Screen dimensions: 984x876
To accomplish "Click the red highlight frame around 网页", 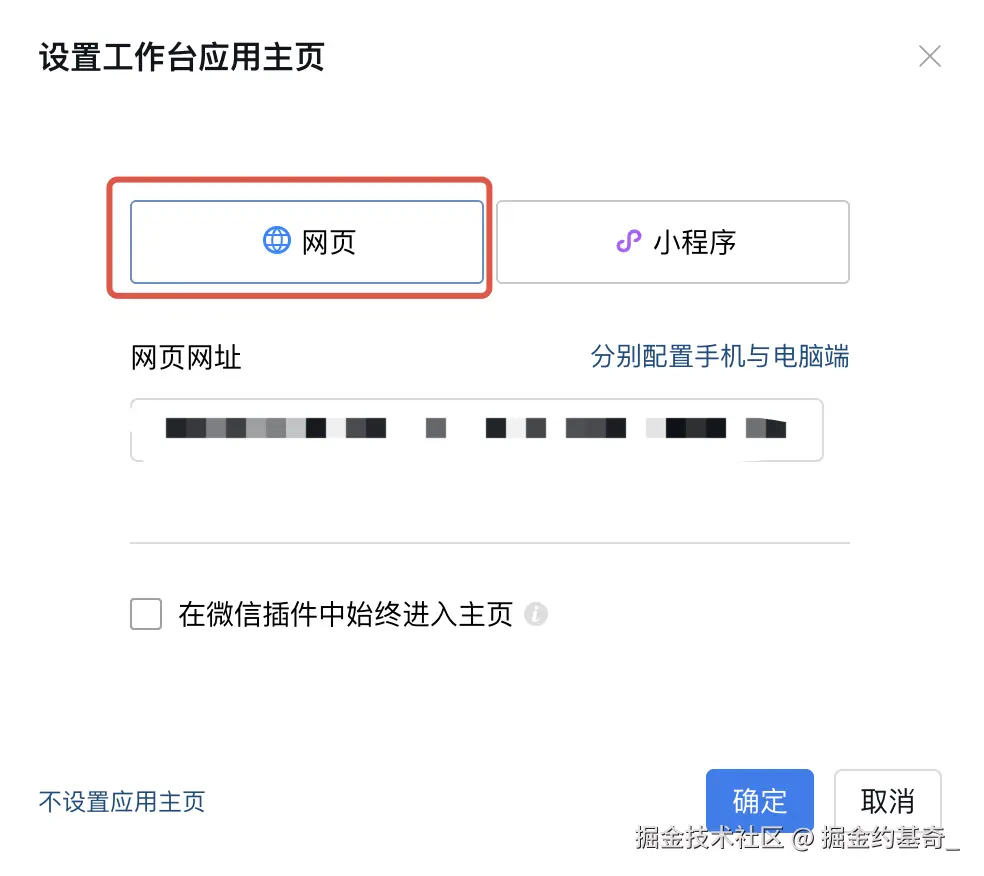I will [300, 183].
